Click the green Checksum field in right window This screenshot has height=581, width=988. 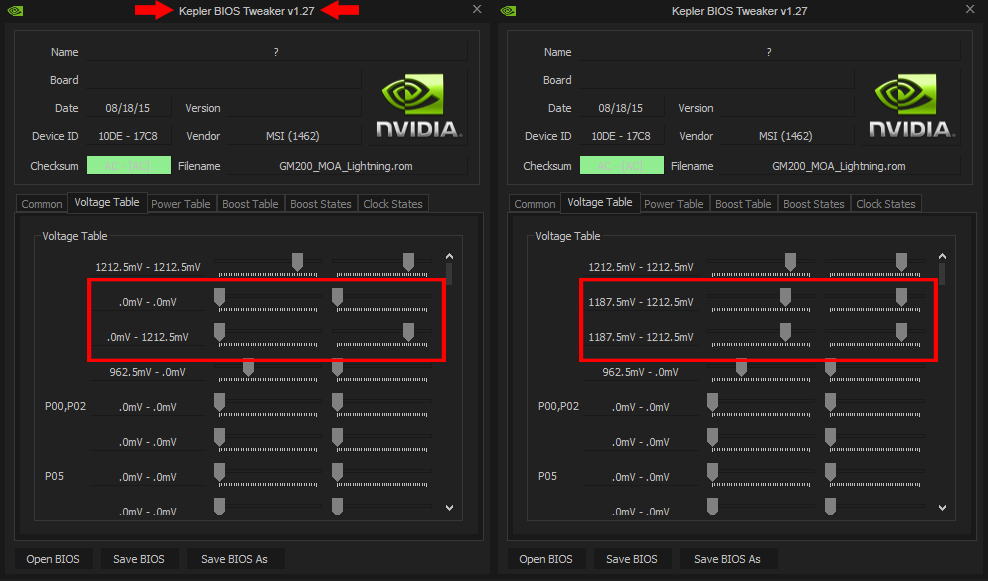click(621, 166)
